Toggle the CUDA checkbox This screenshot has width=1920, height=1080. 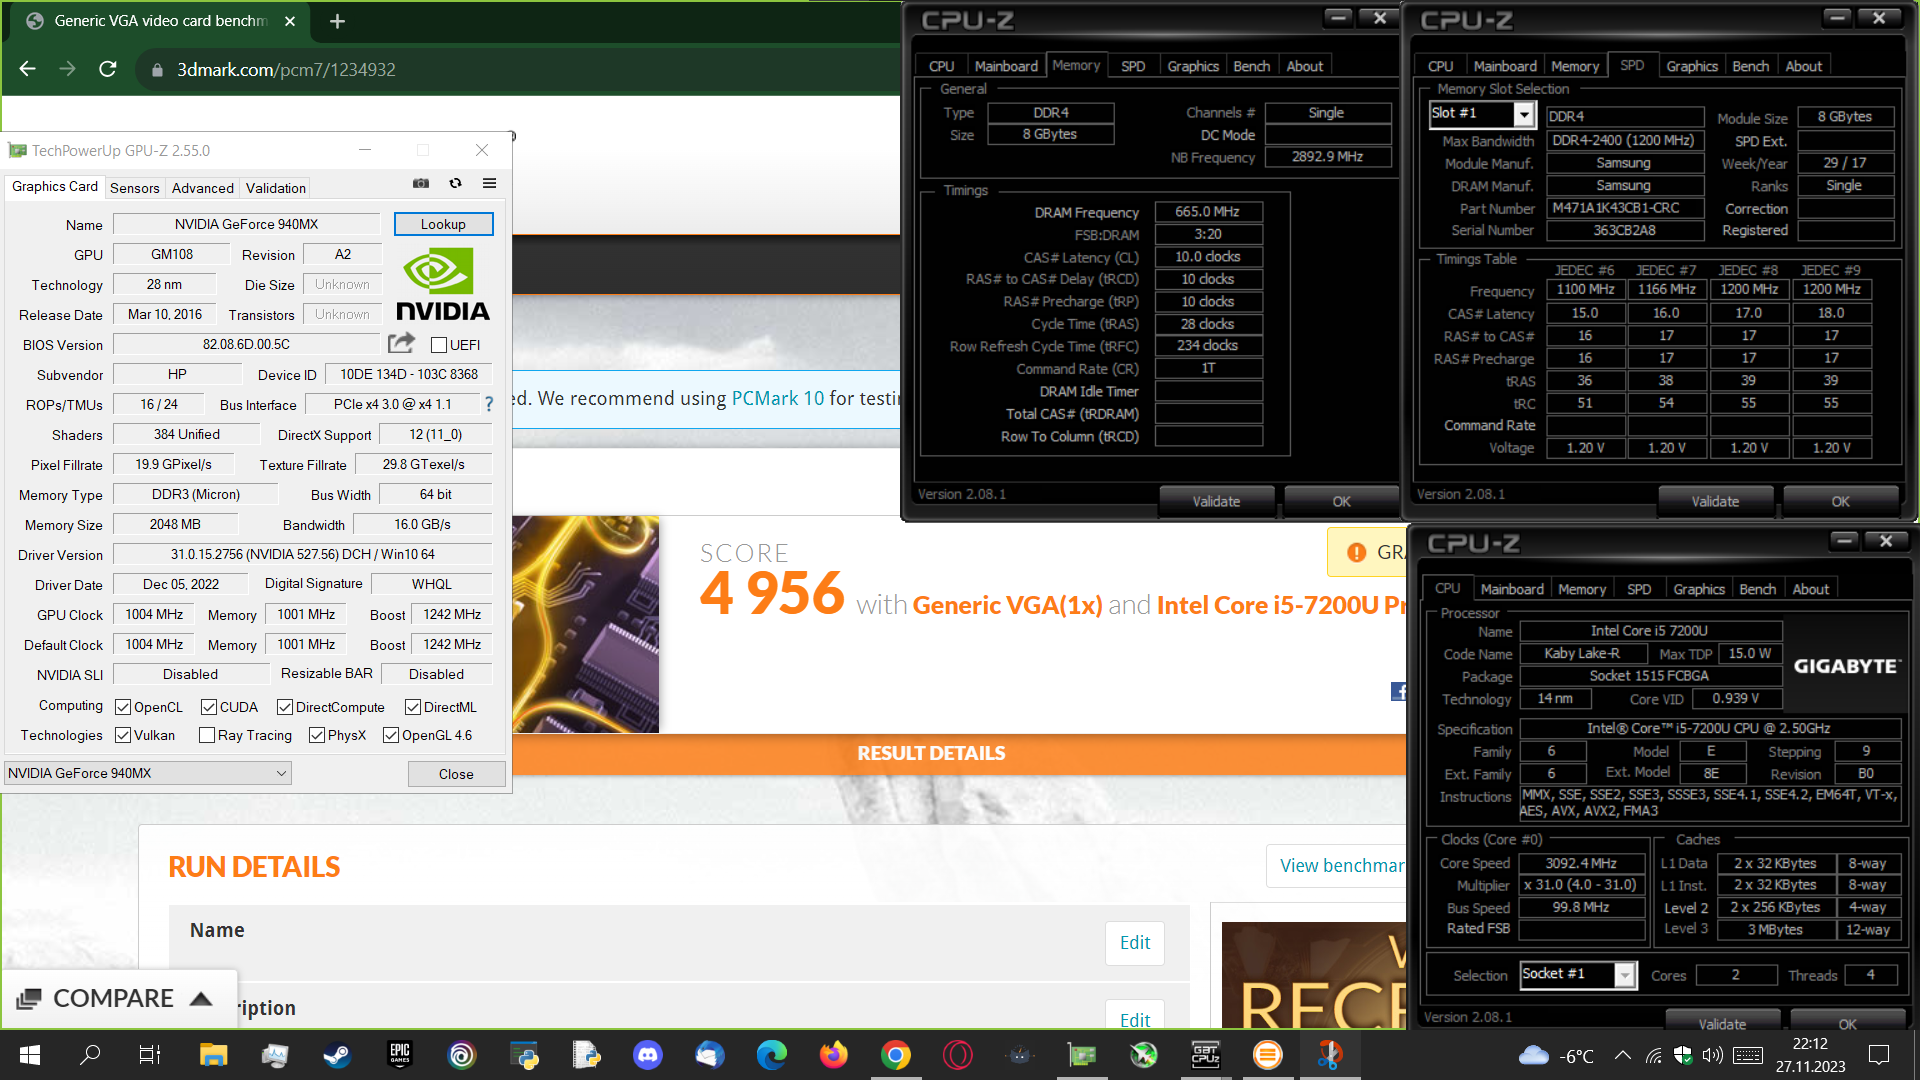(x=209, y=707)
